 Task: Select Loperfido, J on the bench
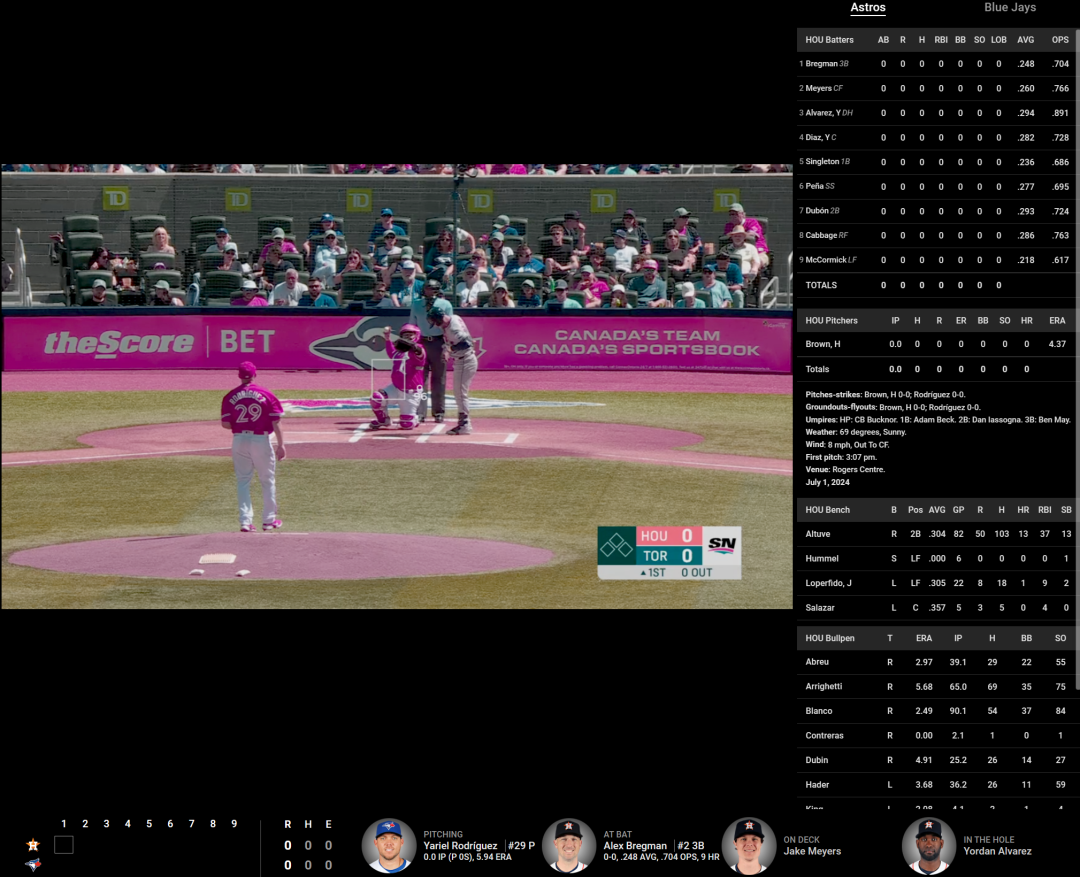coord(828,583)
